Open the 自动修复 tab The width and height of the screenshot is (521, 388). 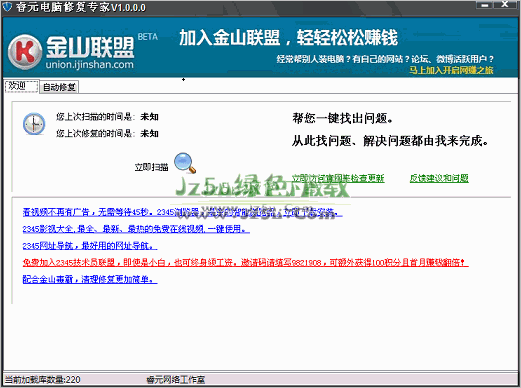tap(59, 87)
